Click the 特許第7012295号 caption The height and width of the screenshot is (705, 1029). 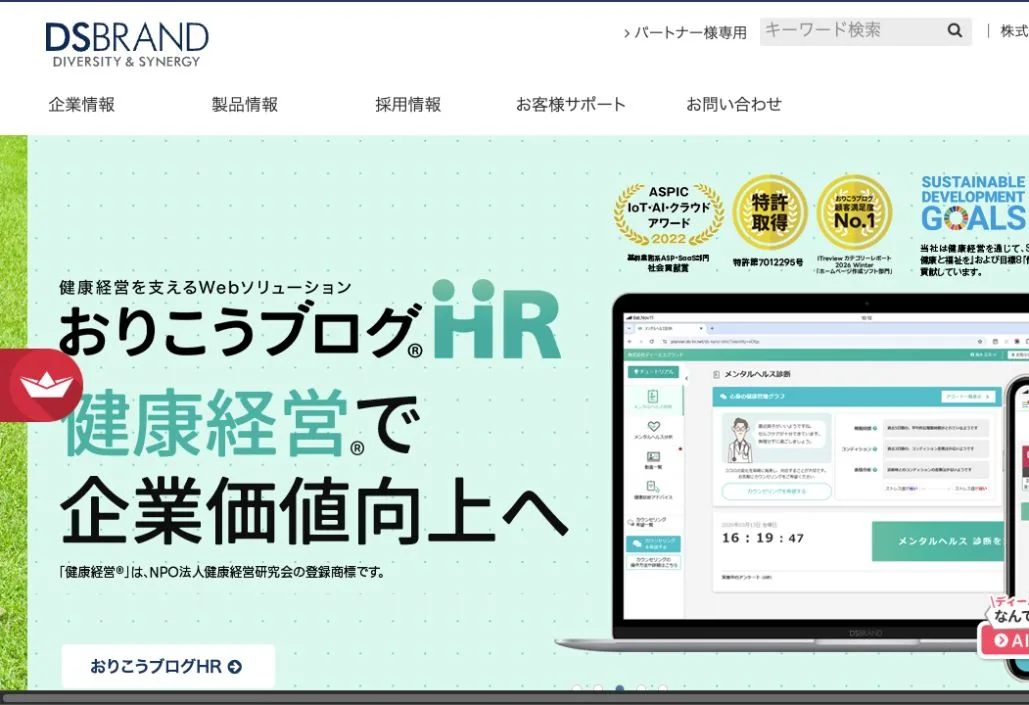(768, 263)
